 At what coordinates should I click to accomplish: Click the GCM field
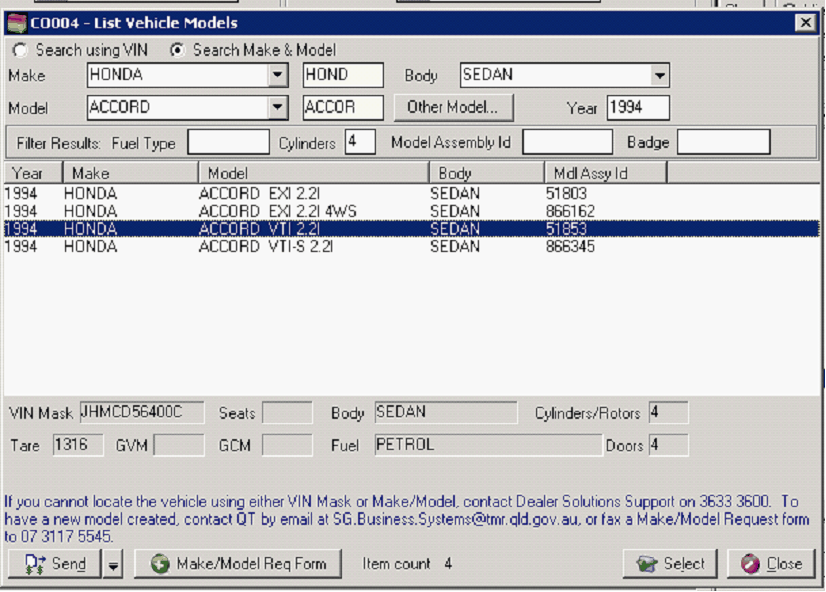(287, 445)
